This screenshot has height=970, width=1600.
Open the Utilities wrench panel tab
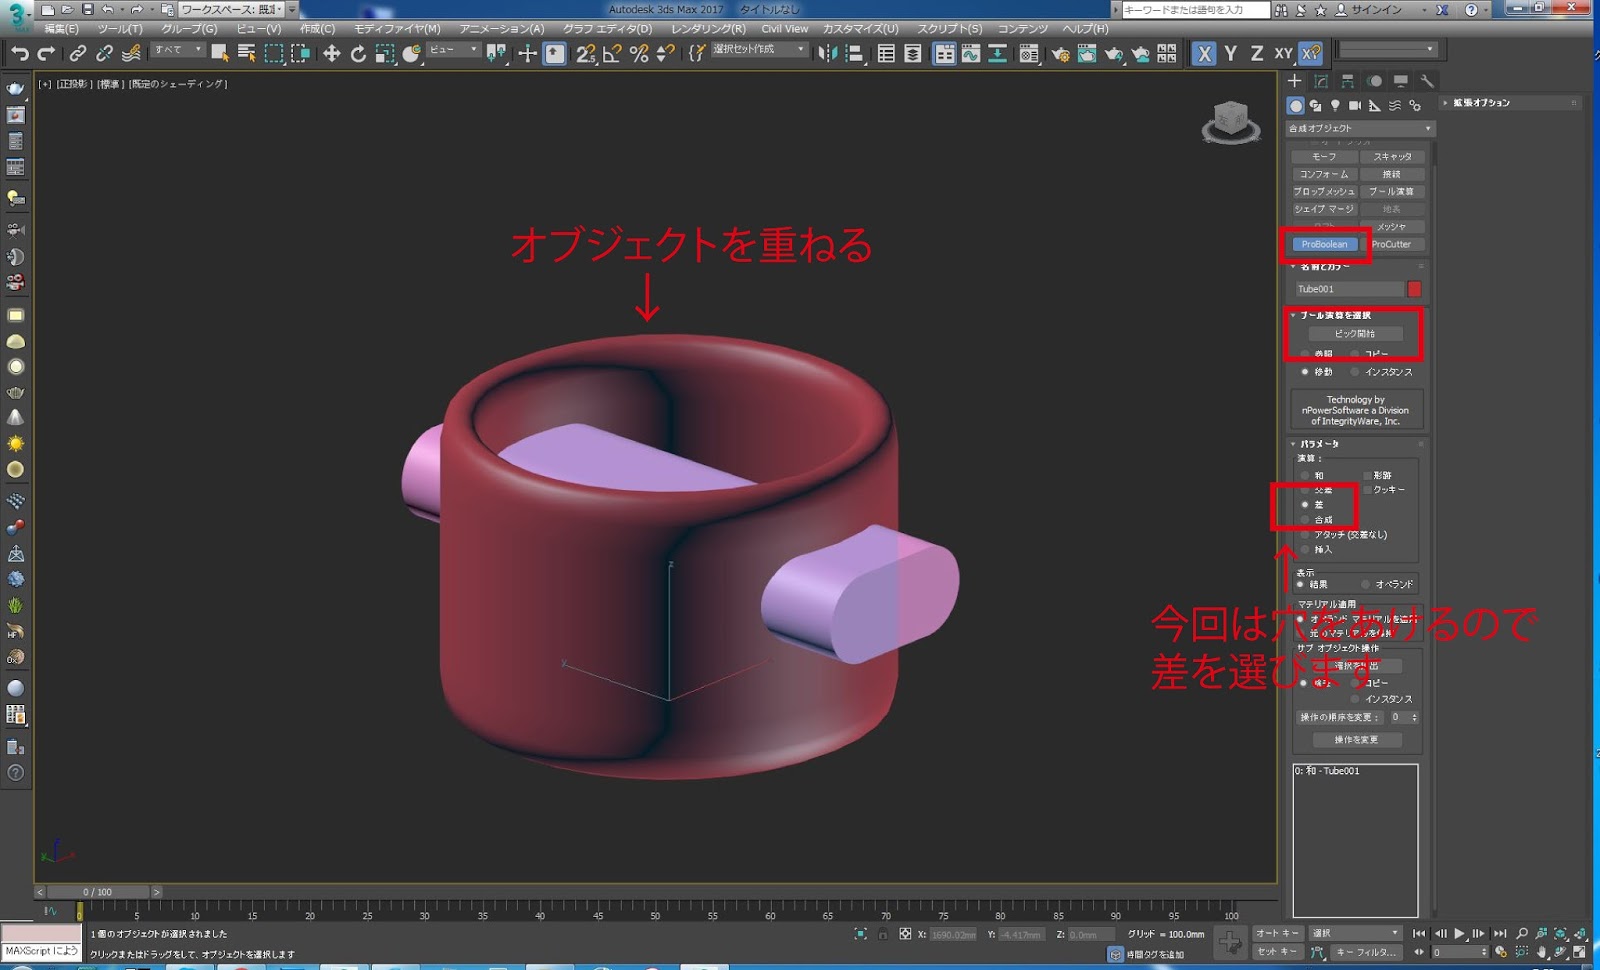coord(1427,81)
